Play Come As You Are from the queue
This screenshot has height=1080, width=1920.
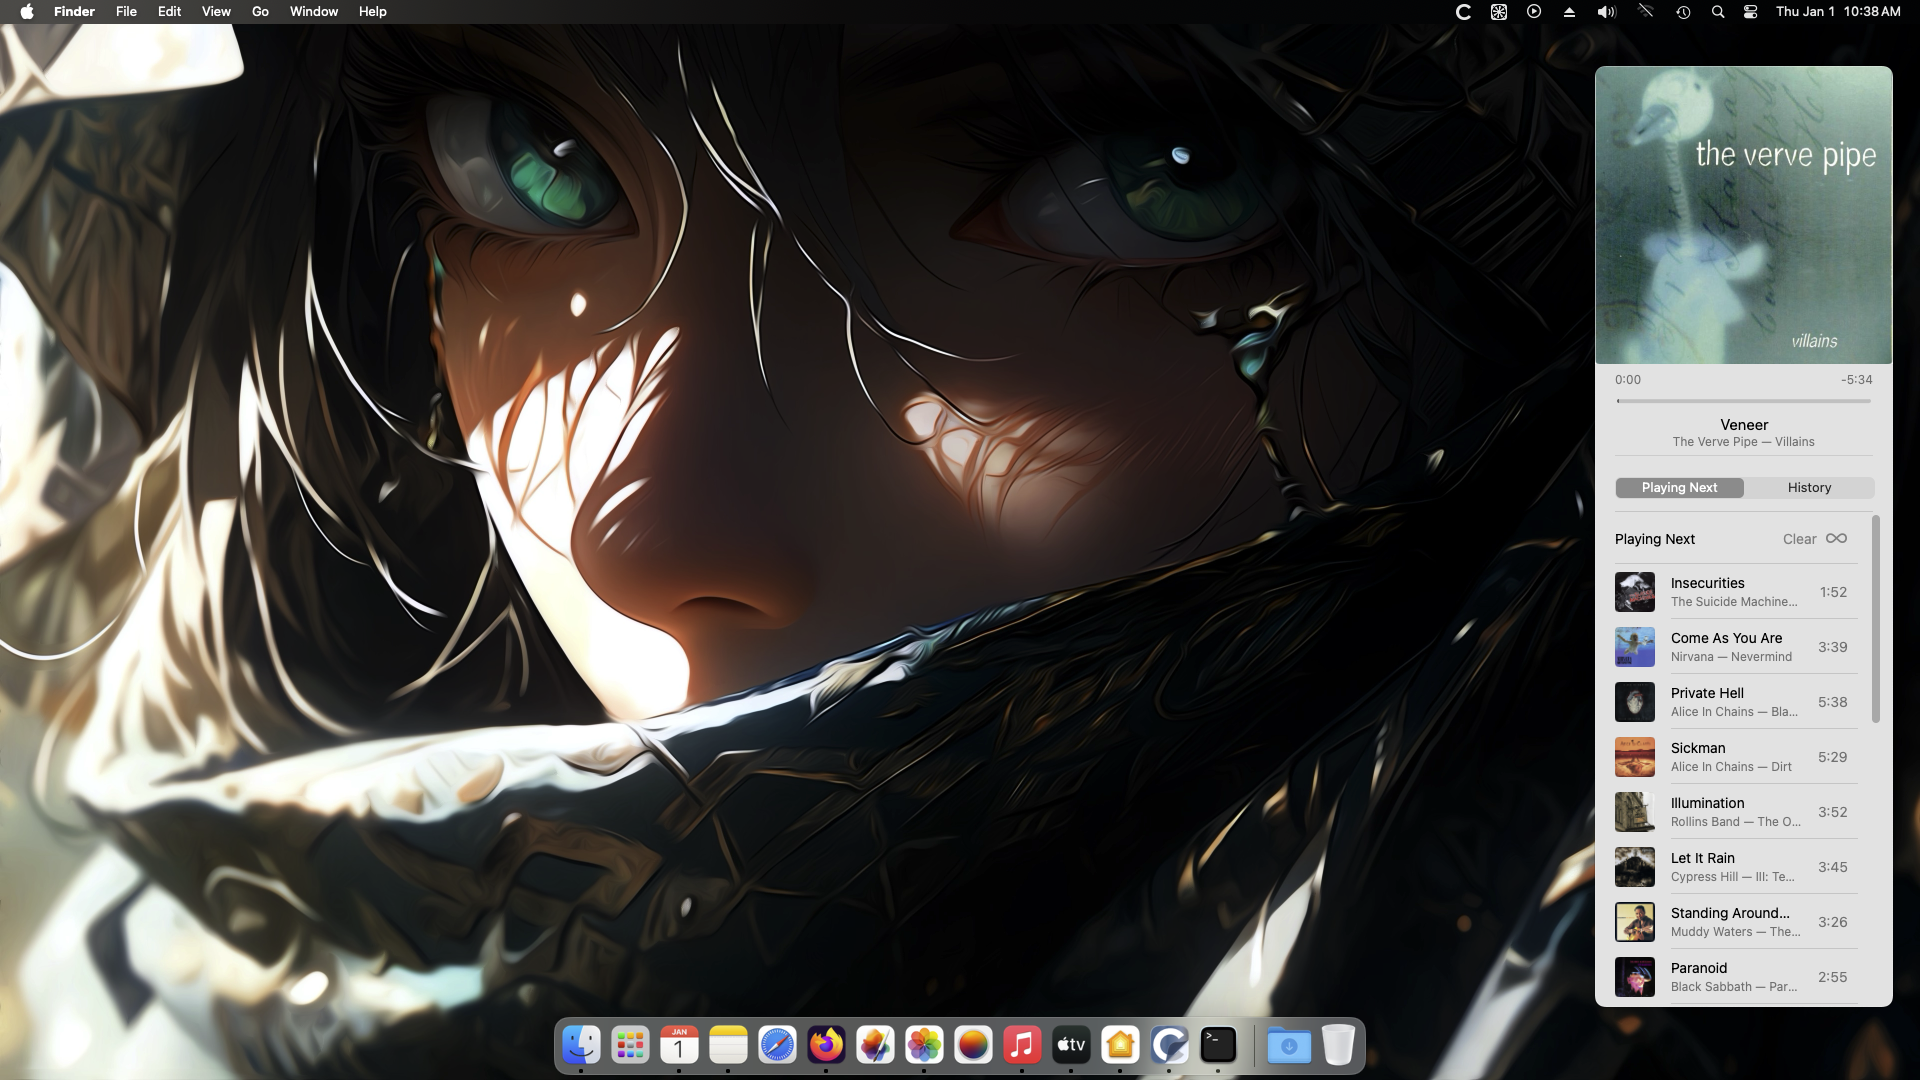click(x=1735, y=647)
